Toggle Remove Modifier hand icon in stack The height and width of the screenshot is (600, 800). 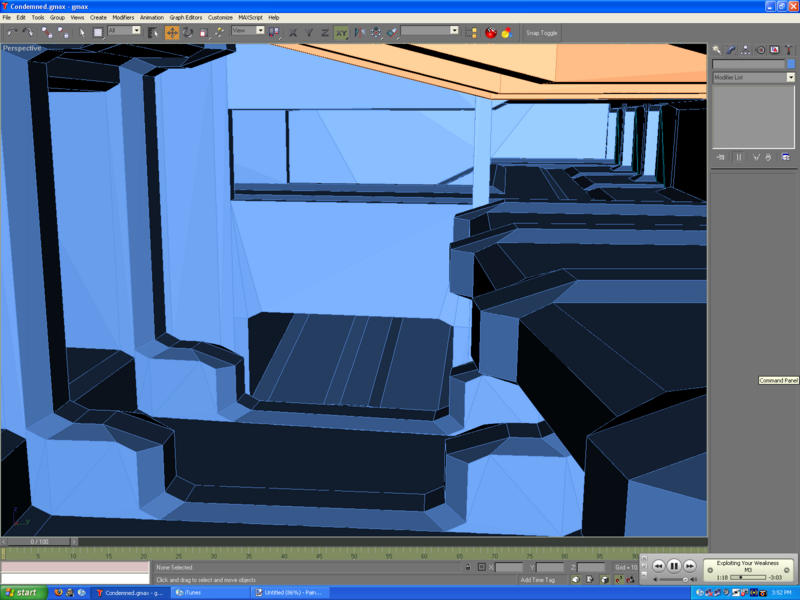pyautogui.click(x=768, y=157)
